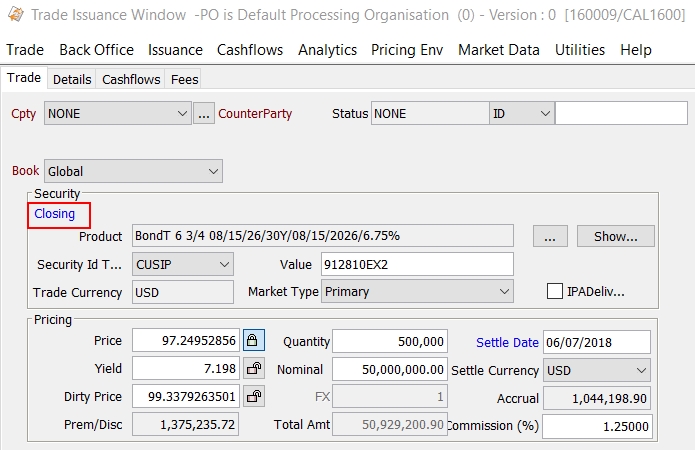Switch to the Fees tab

click(184, 79)
